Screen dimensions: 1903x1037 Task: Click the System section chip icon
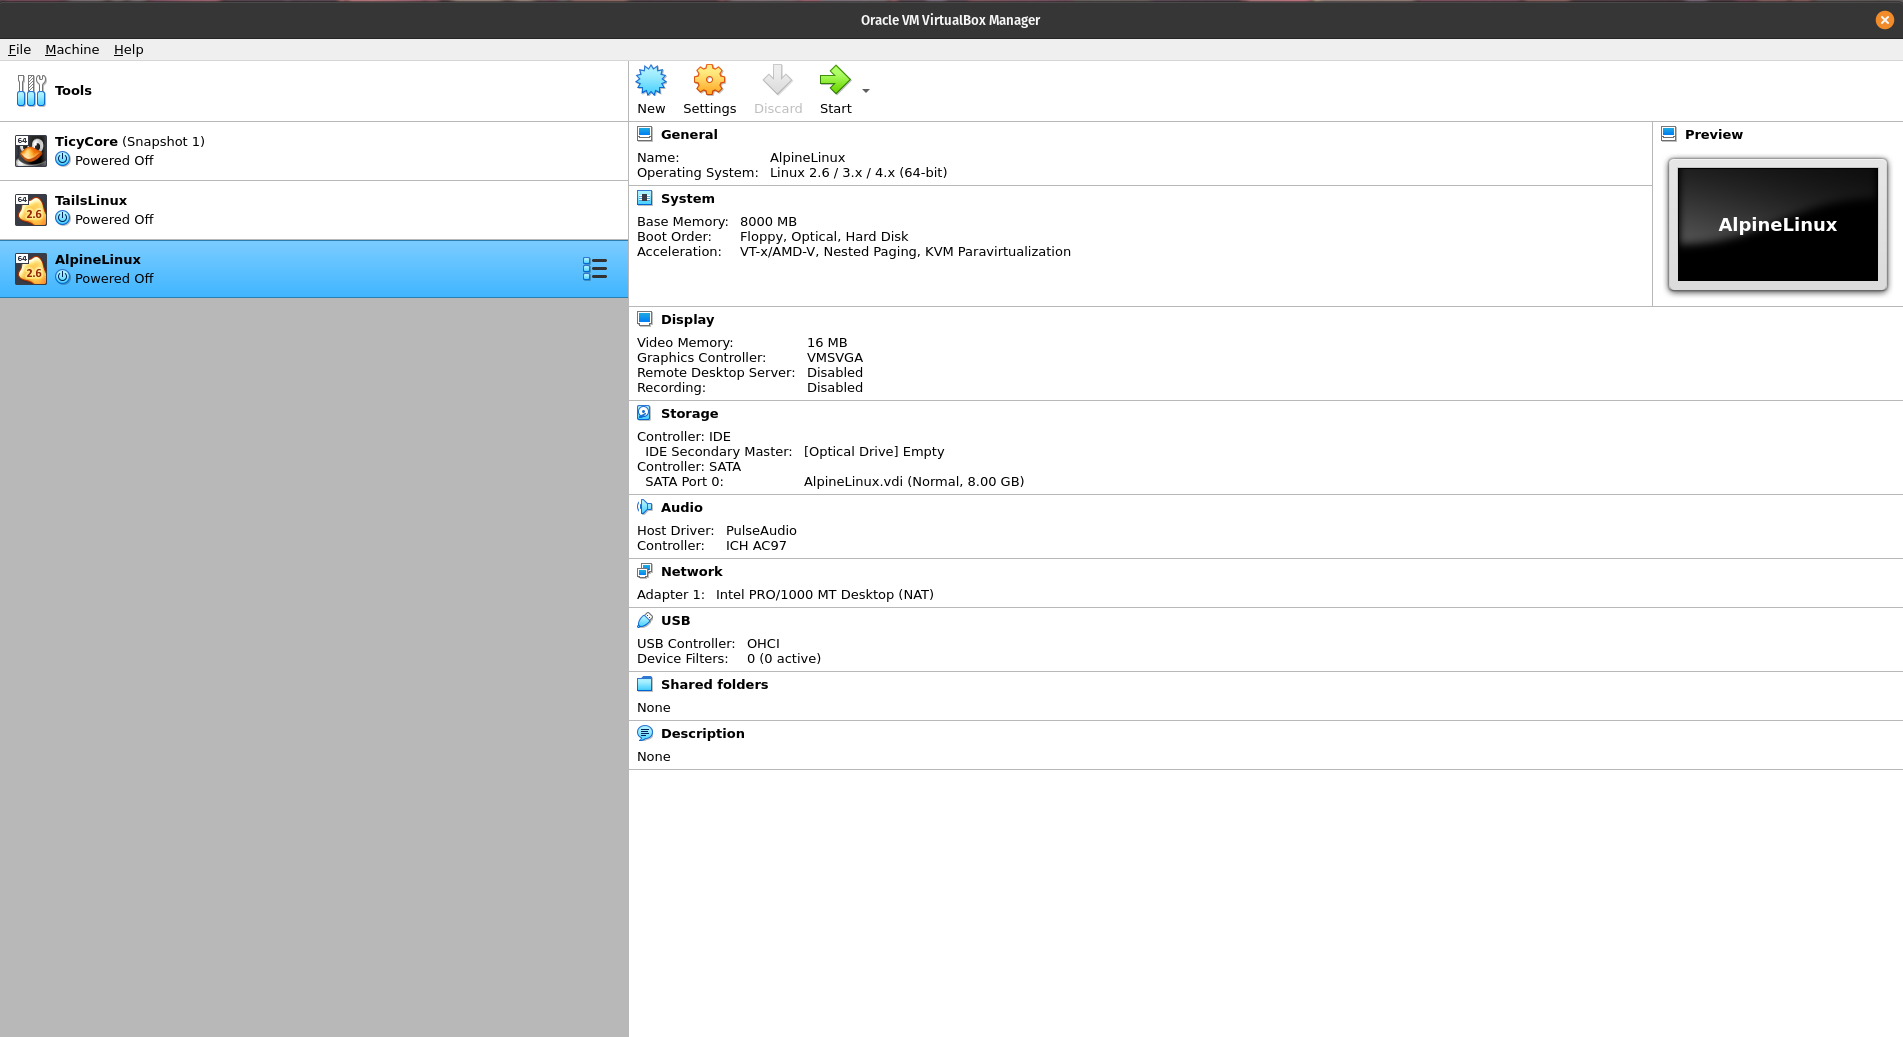[x=645, y=198]
